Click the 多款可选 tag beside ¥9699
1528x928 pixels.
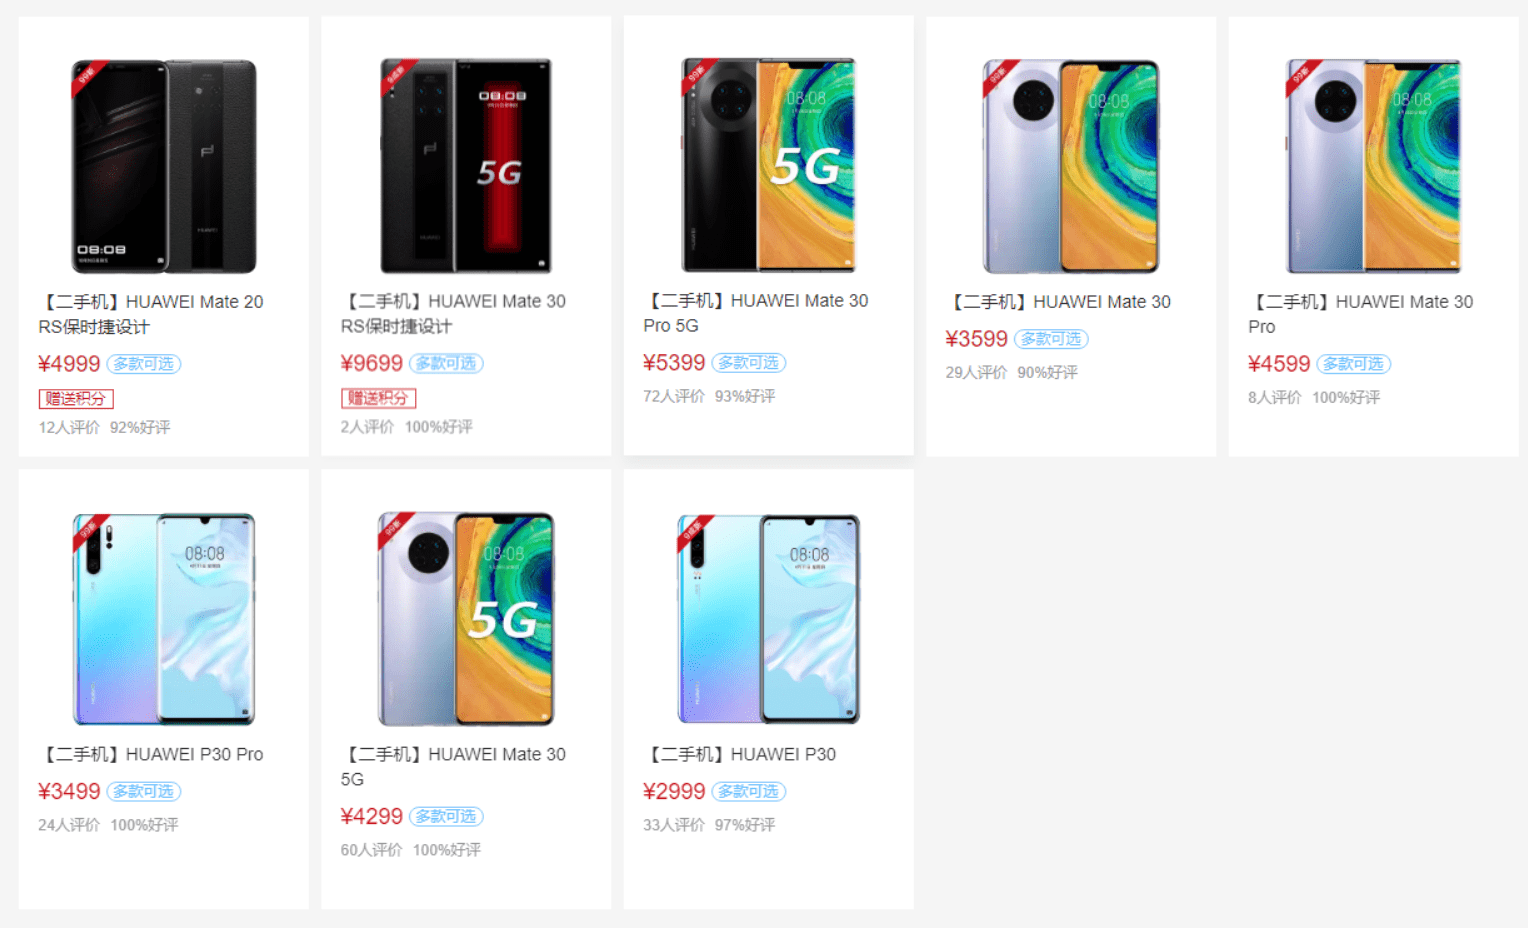pyautogui.click(x=446, y=363)
